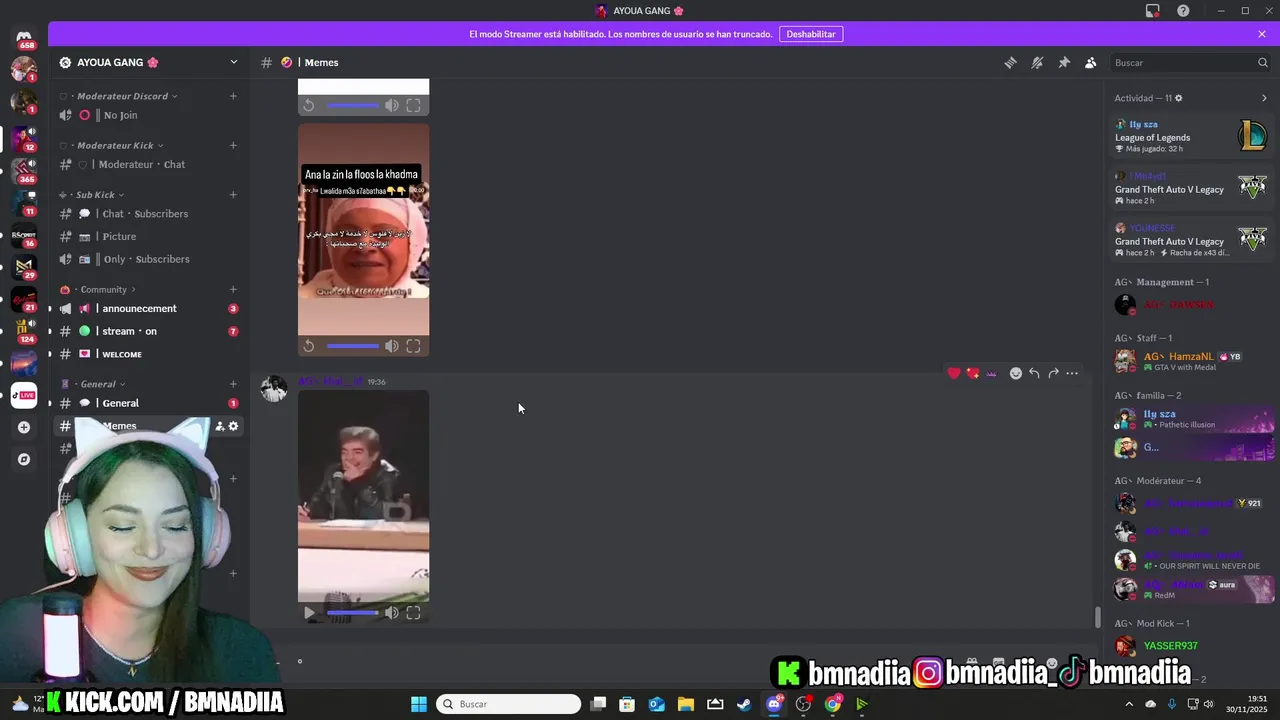1280x720 pixels.
Task: Open the Moderateur · Chat channel
Action: [148, 164]
